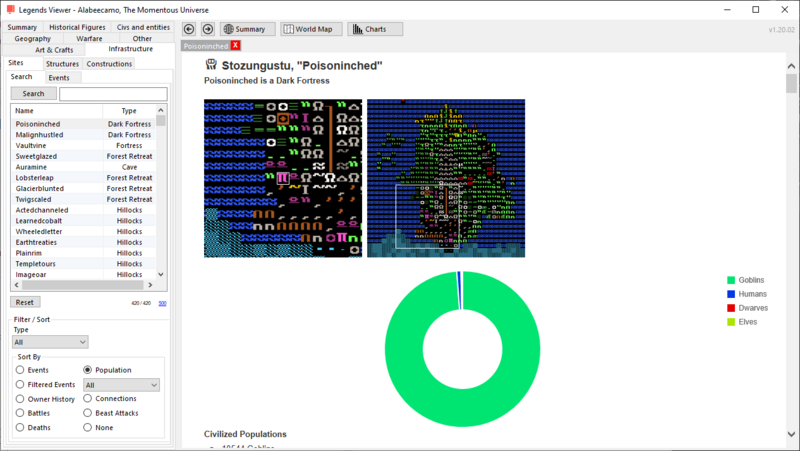The height and width of the screenshot is (451, 800).
Task: Select the Deaths sort radio button
Action: [x=20, y=427]
